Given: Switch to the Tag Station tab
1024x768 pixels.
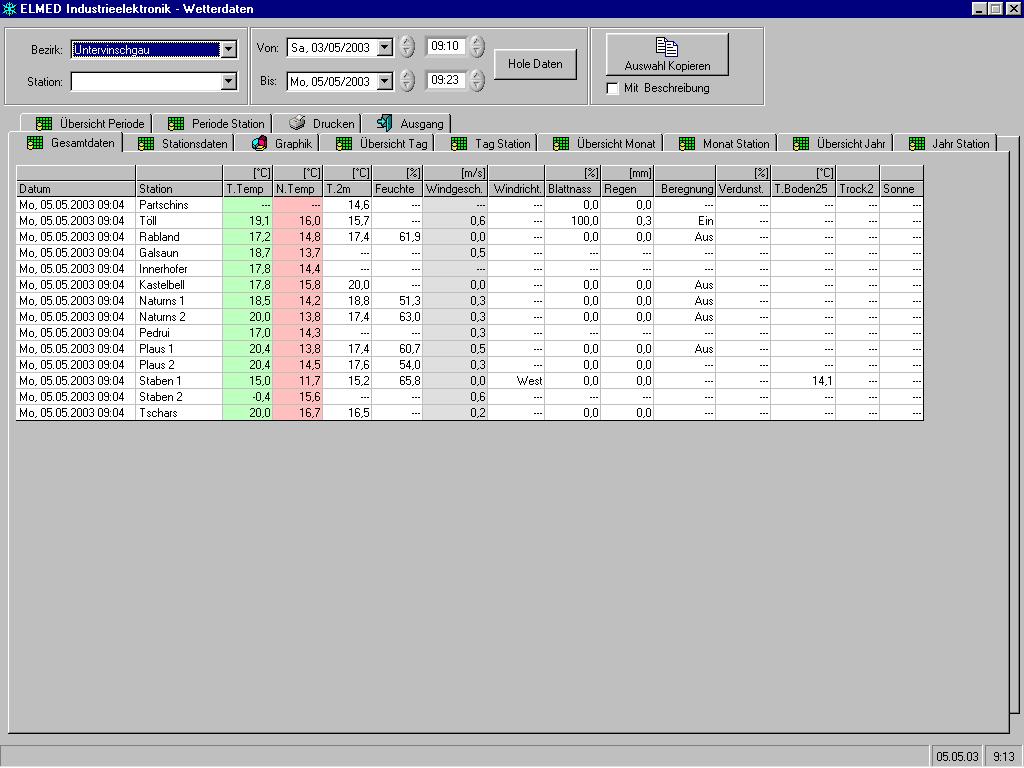Looking at the screenshot, I should (x=491, y=144).
